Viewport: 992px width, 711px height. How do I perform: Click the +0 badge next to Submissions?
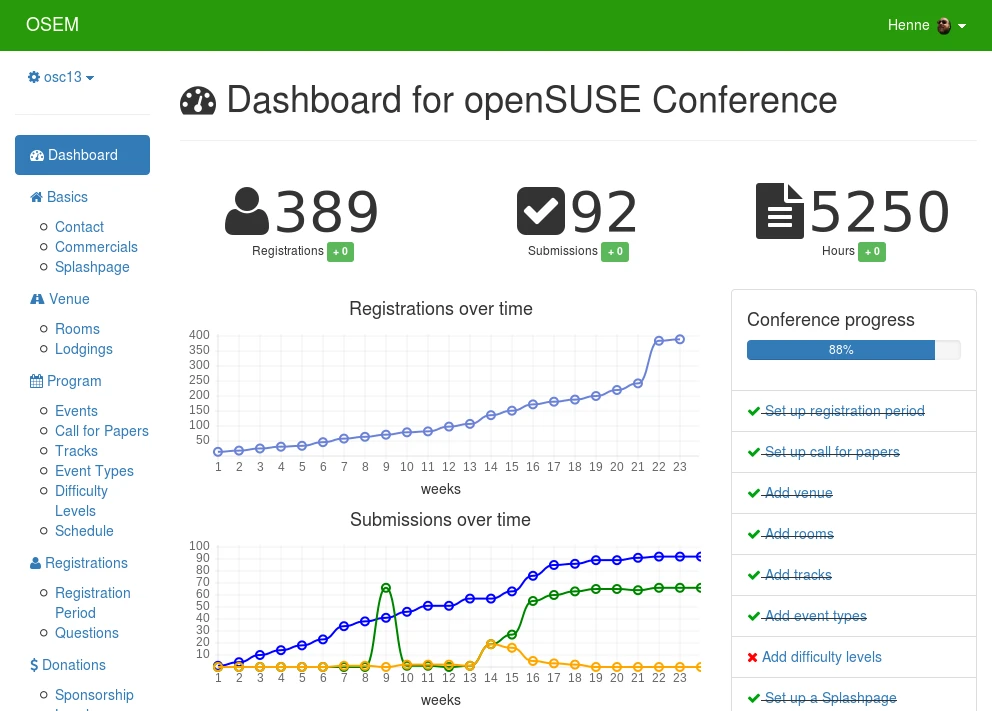click(615, 252)
